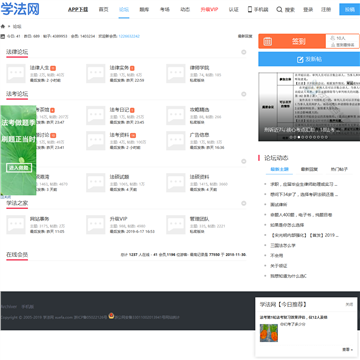The height and width of the screenshot is (360, 360).
Task: Click the red 升级VIP nav link
Action: (x=209, y=10)
